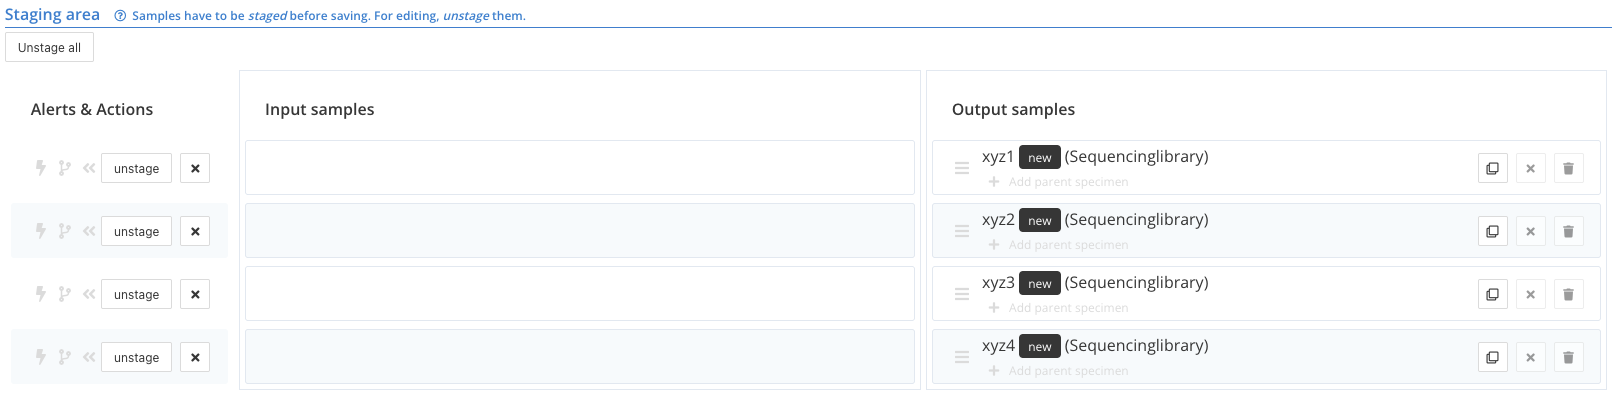Click Unstage all button
The height and width of the screenshot is (400, 1619).
[49, 47]
